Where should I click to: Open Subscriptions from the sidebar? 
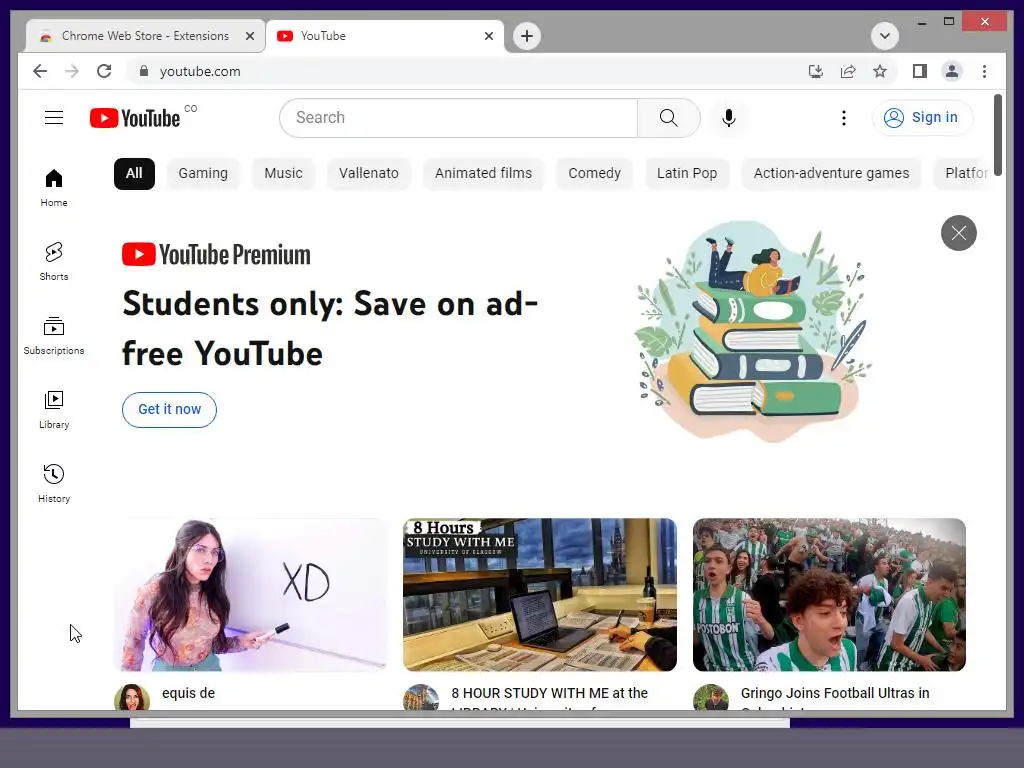coord(54,336)
